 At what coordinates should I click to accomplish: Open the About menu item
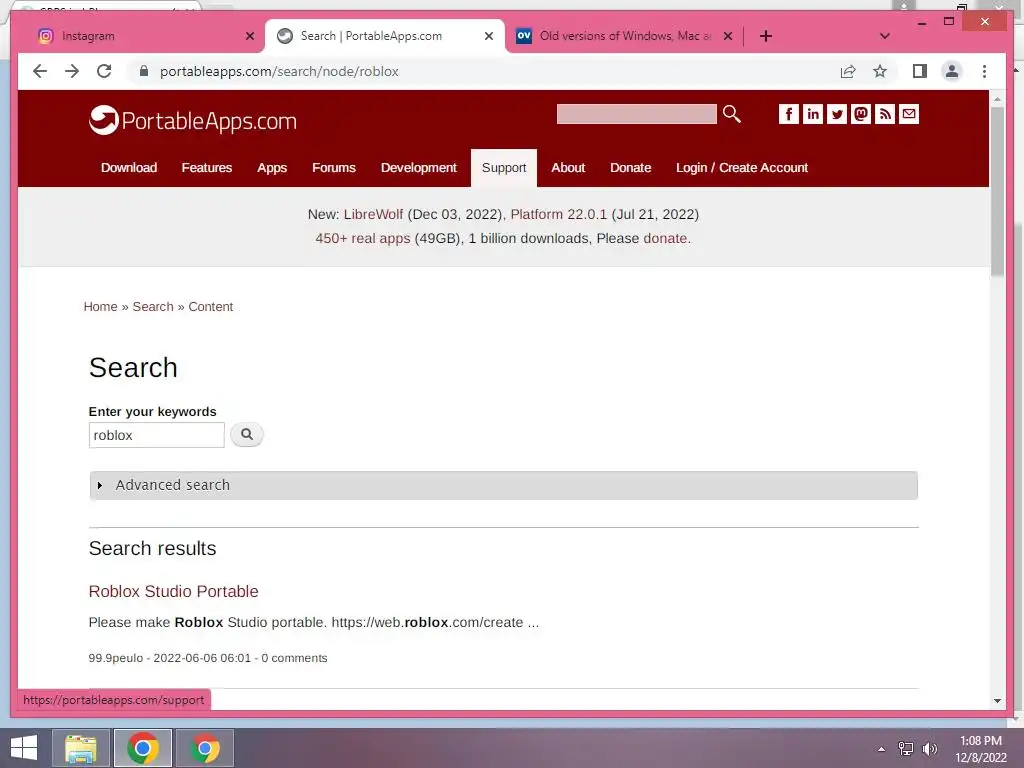coord(568,168)
